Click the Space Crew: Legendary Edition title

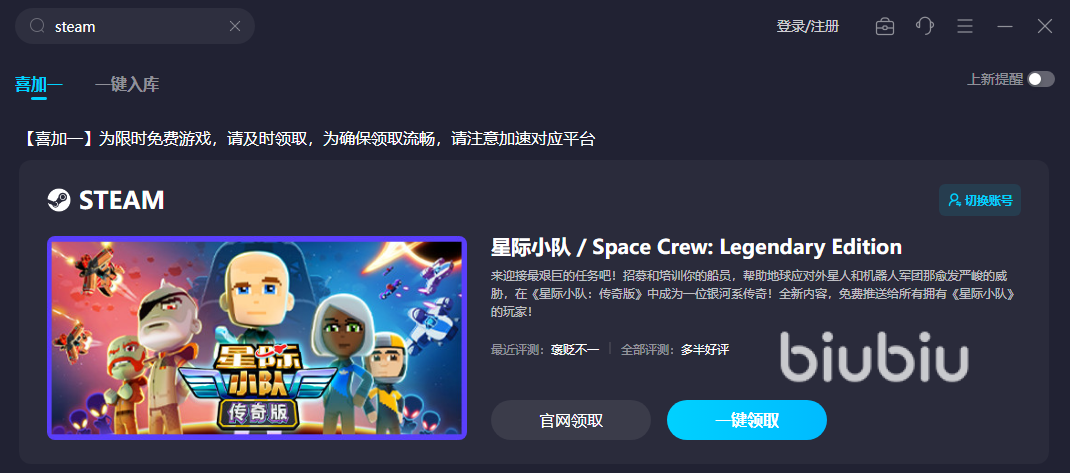click(x=696, y=246)
